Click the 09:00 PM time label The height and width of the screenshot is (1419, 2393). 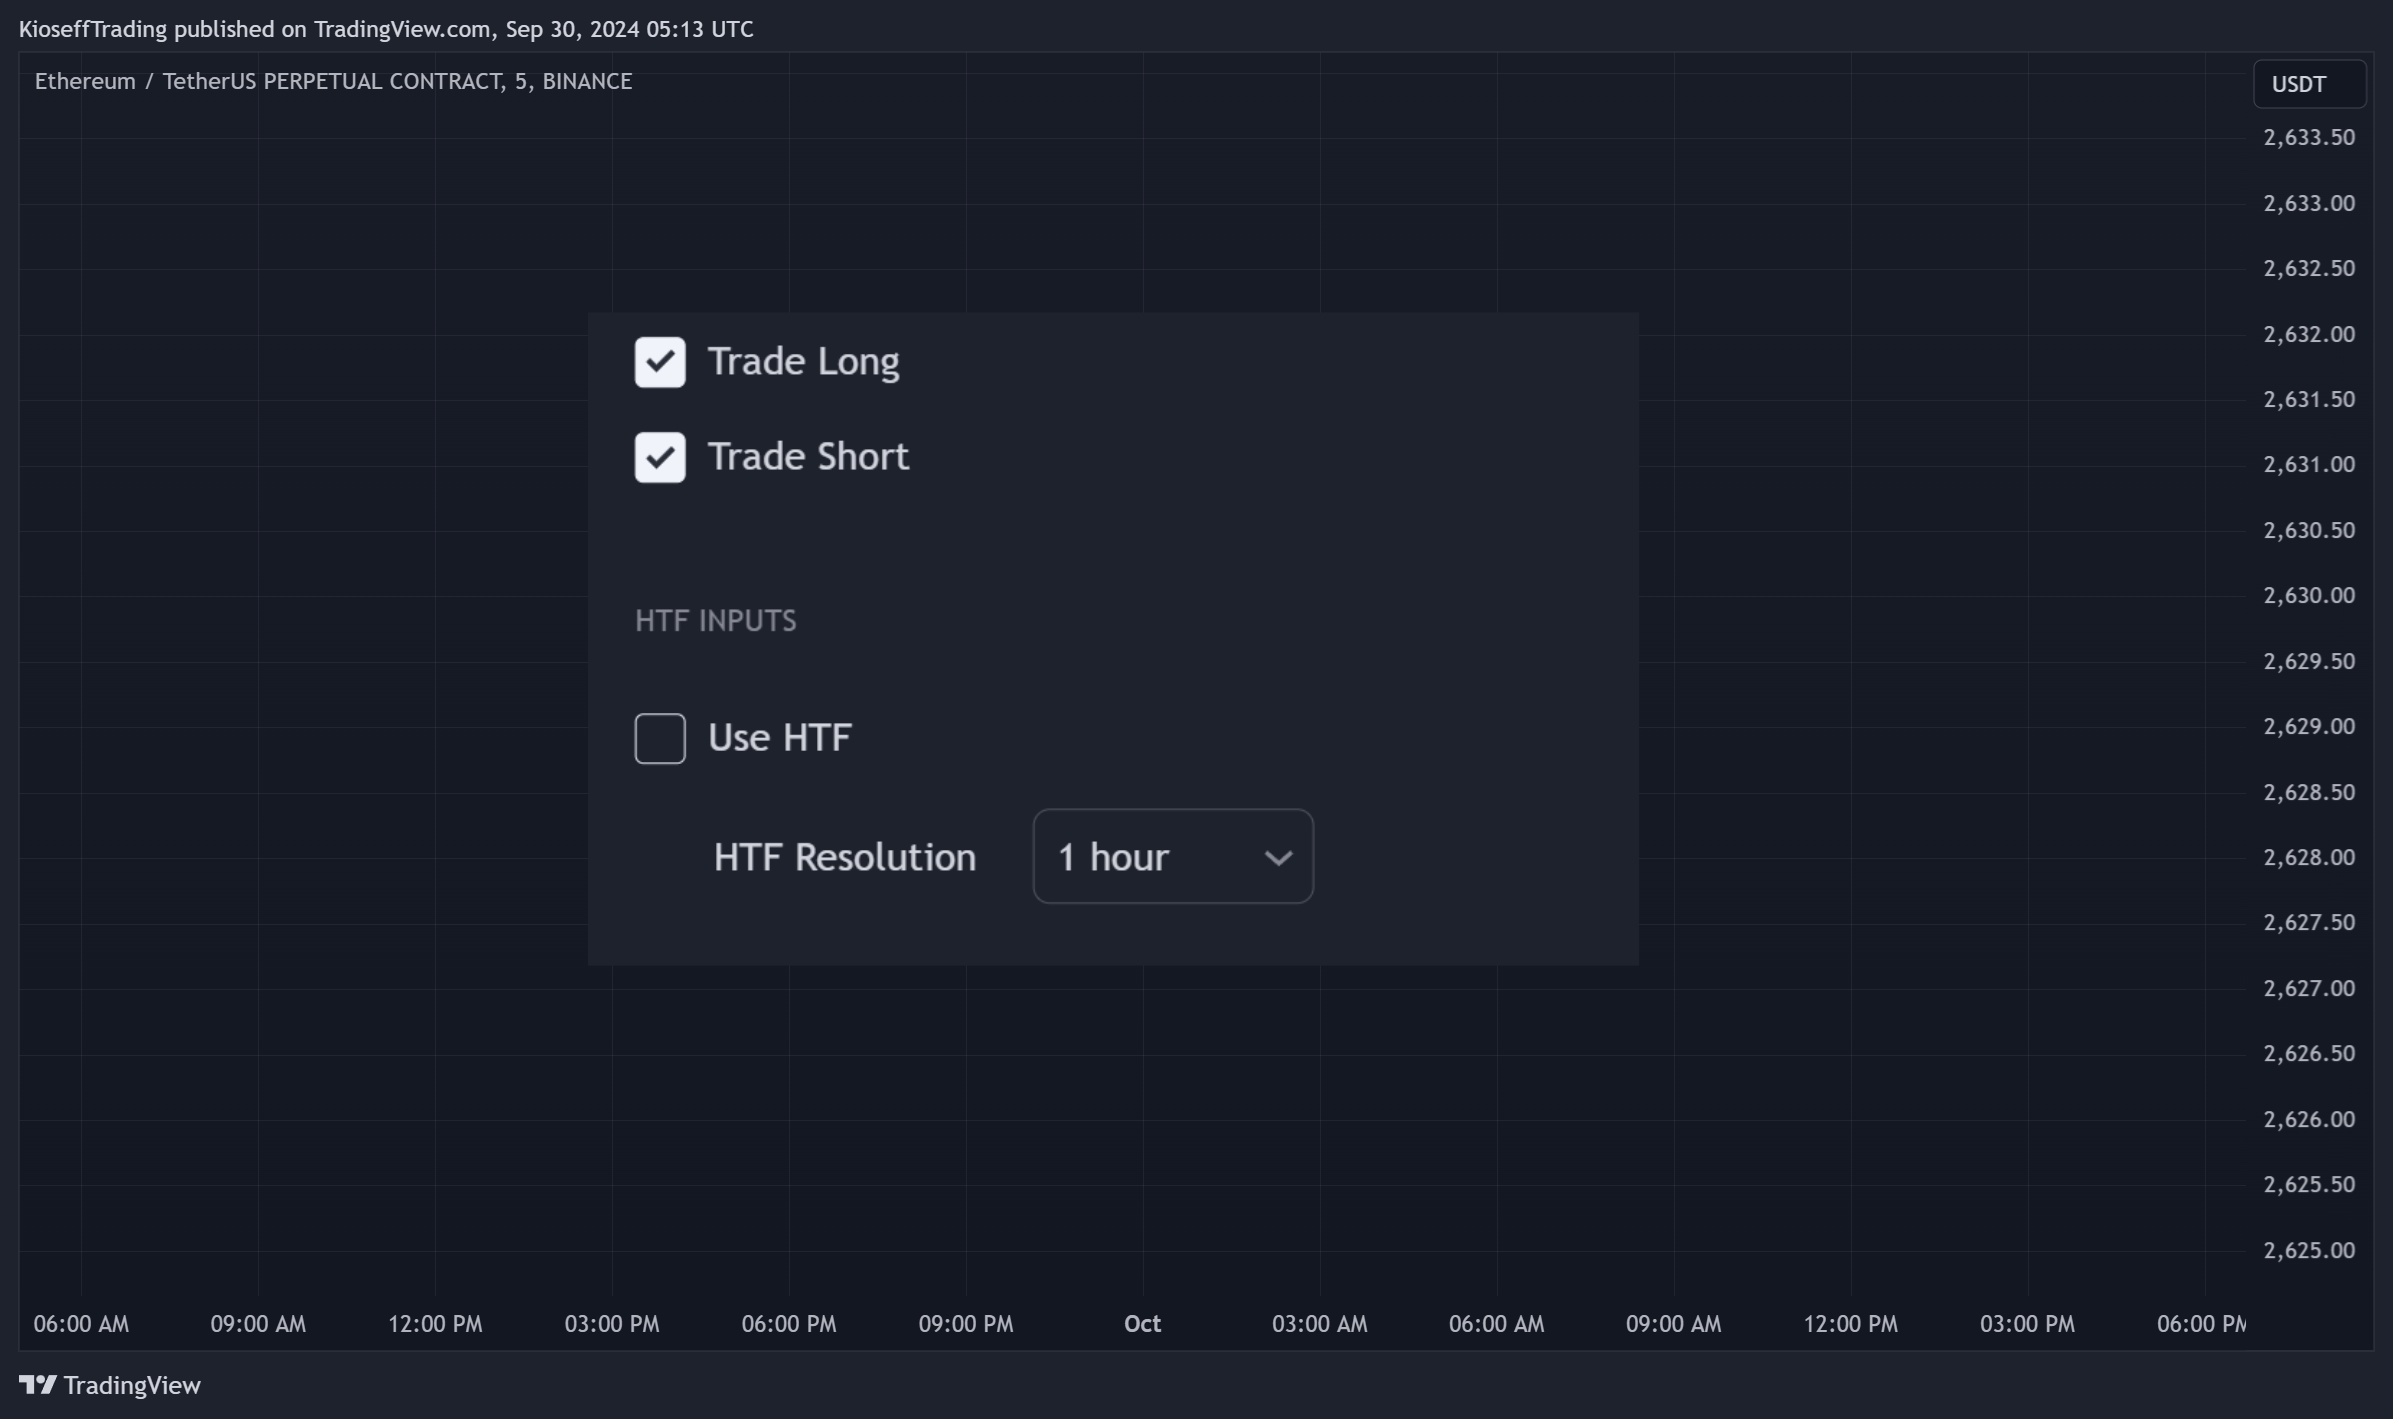click(966, 1324)
